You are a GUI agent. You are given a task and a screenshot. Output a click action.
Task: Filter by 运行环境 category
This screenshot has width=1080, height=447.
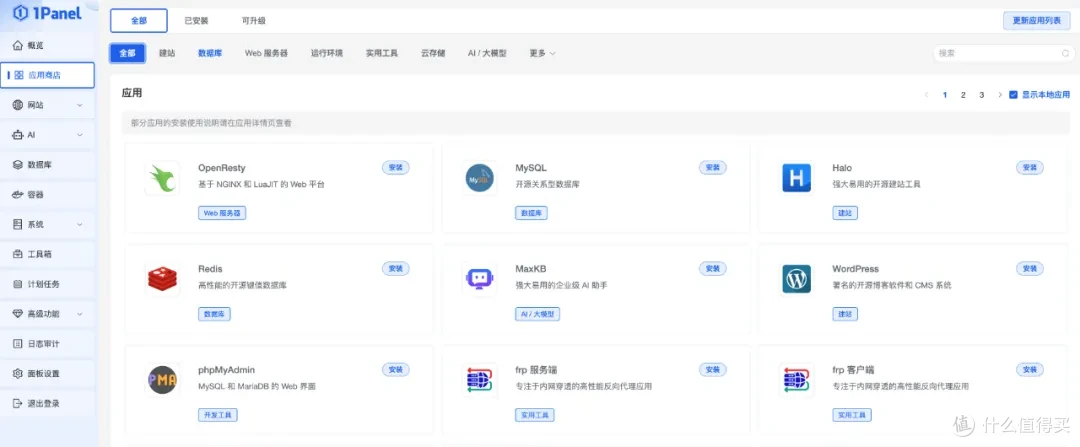[326, 53]
